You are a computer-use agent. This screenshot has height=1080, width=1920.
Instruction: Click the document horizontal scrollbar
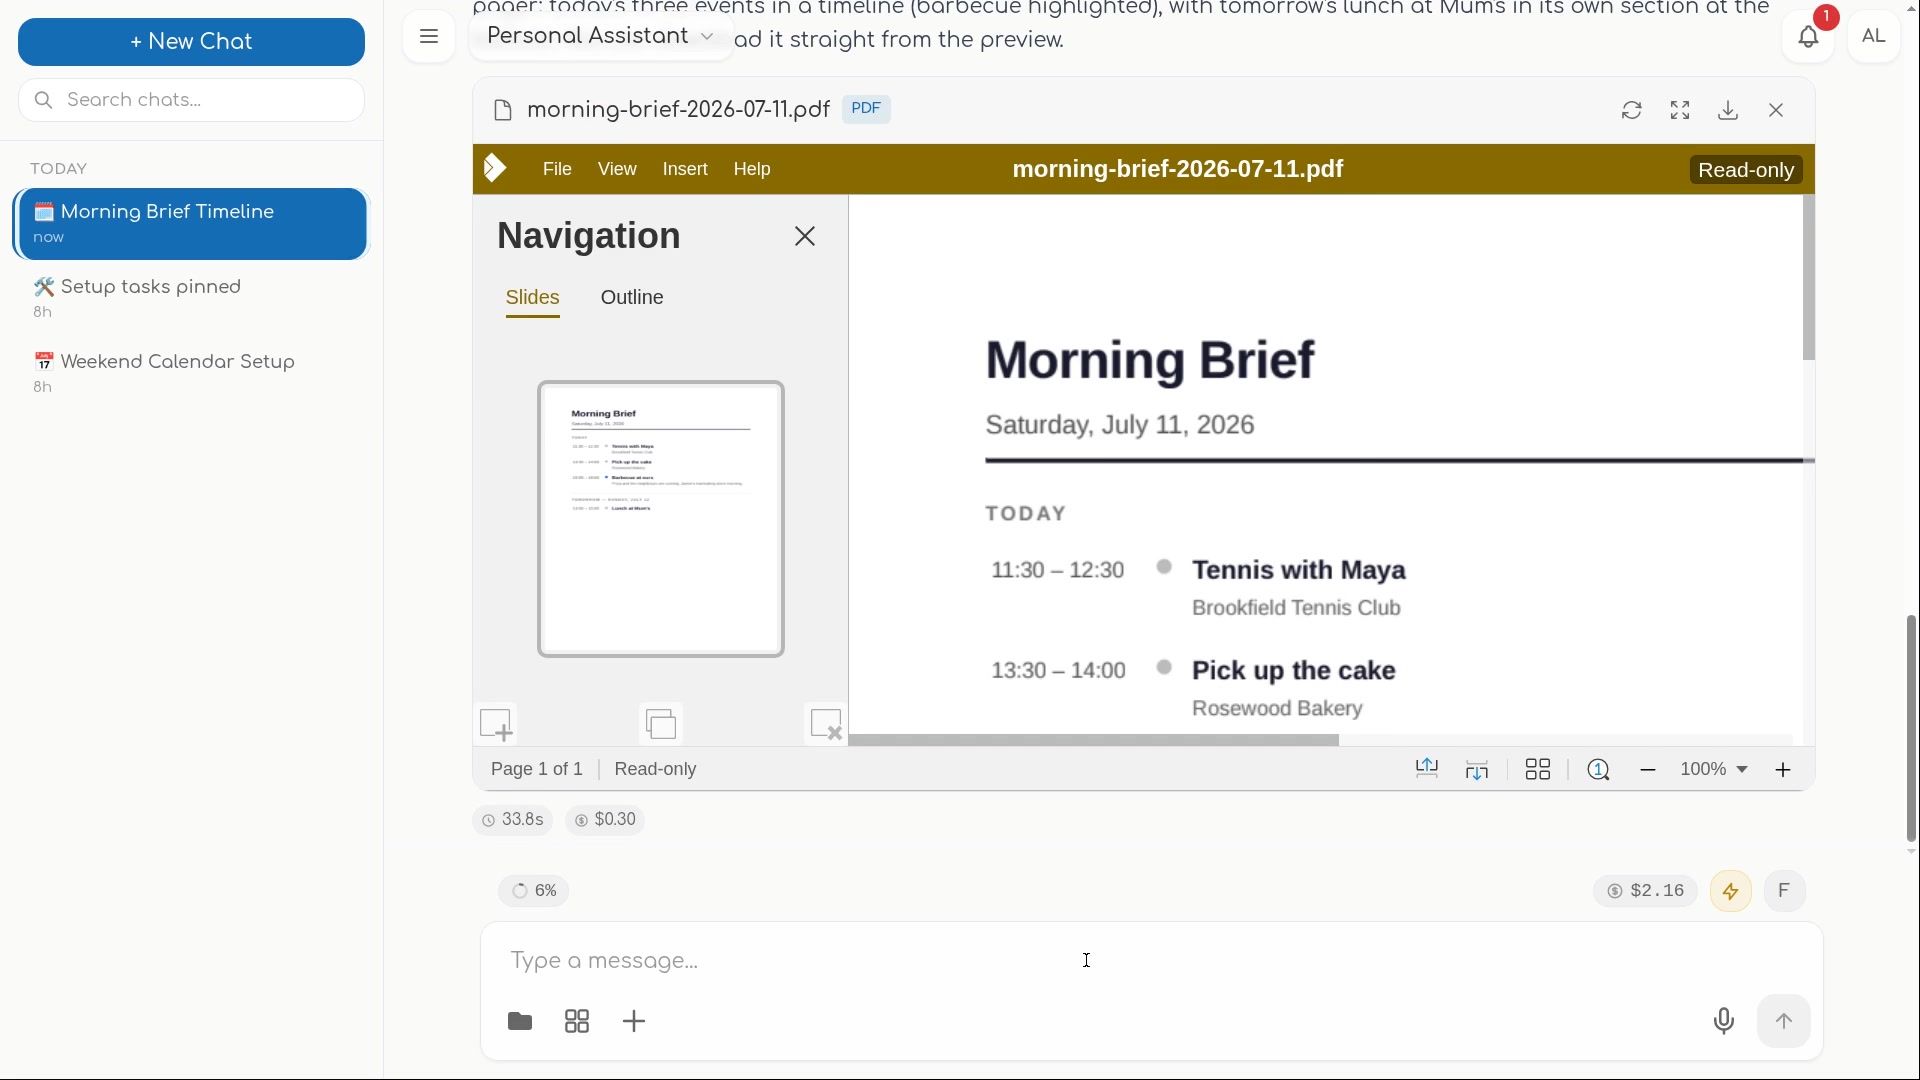coord(1094,740)
